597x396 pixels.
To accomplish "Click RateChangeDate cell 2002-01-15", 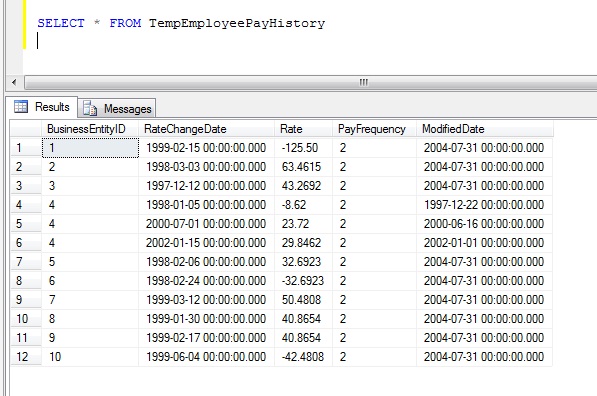I will point(206,243).
